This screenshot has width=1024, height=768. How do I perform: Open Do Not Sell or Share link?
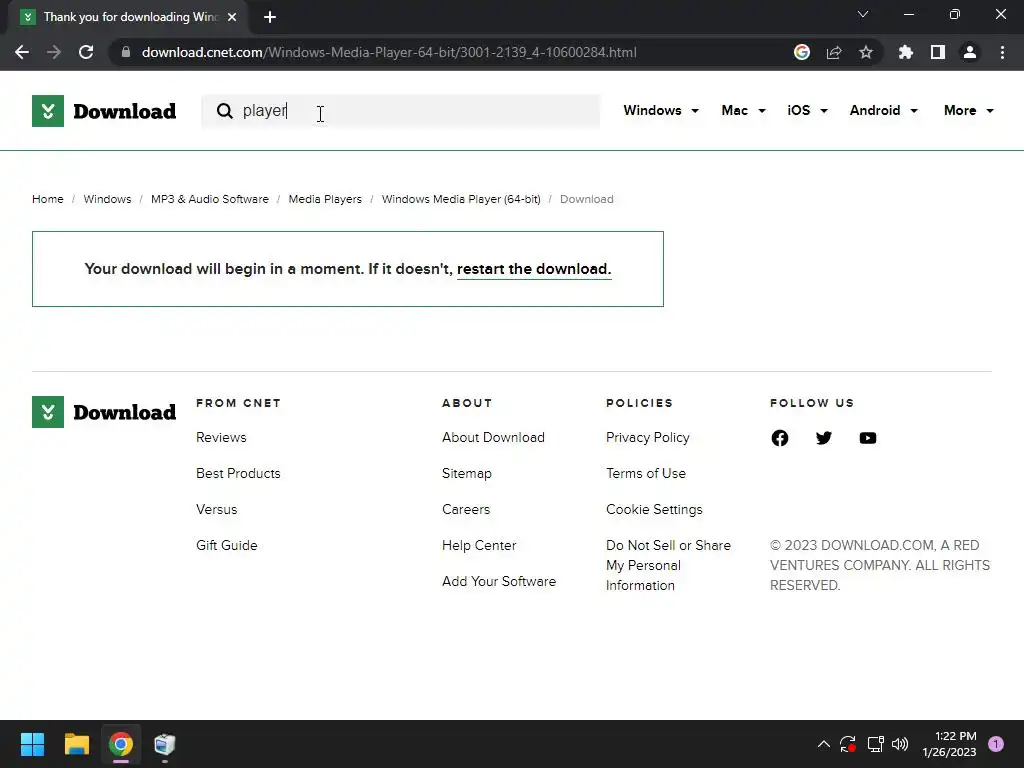pos(668,565)
